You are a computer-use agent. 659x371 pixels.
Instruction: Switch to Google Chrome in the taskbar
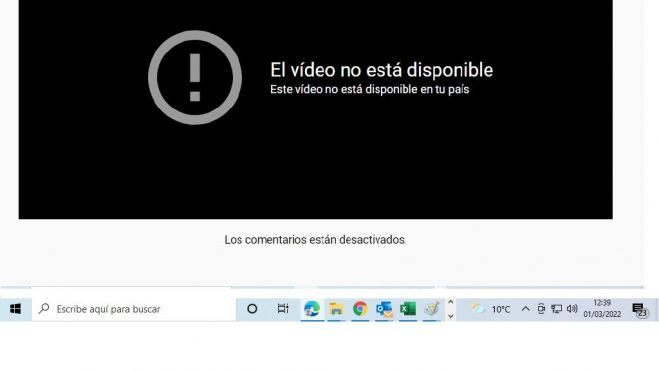pos(360,309)
